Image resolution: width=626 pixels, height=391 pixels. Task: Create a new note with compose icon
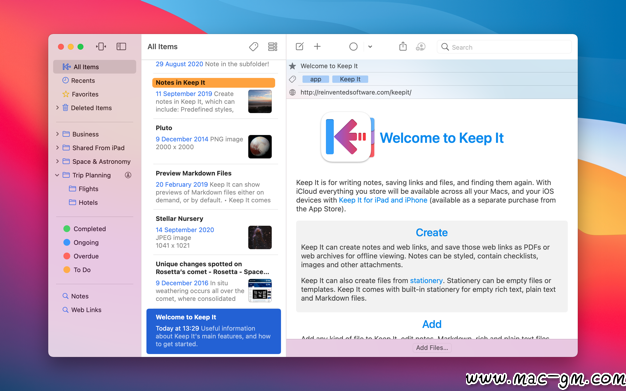(x=299, y=47)
